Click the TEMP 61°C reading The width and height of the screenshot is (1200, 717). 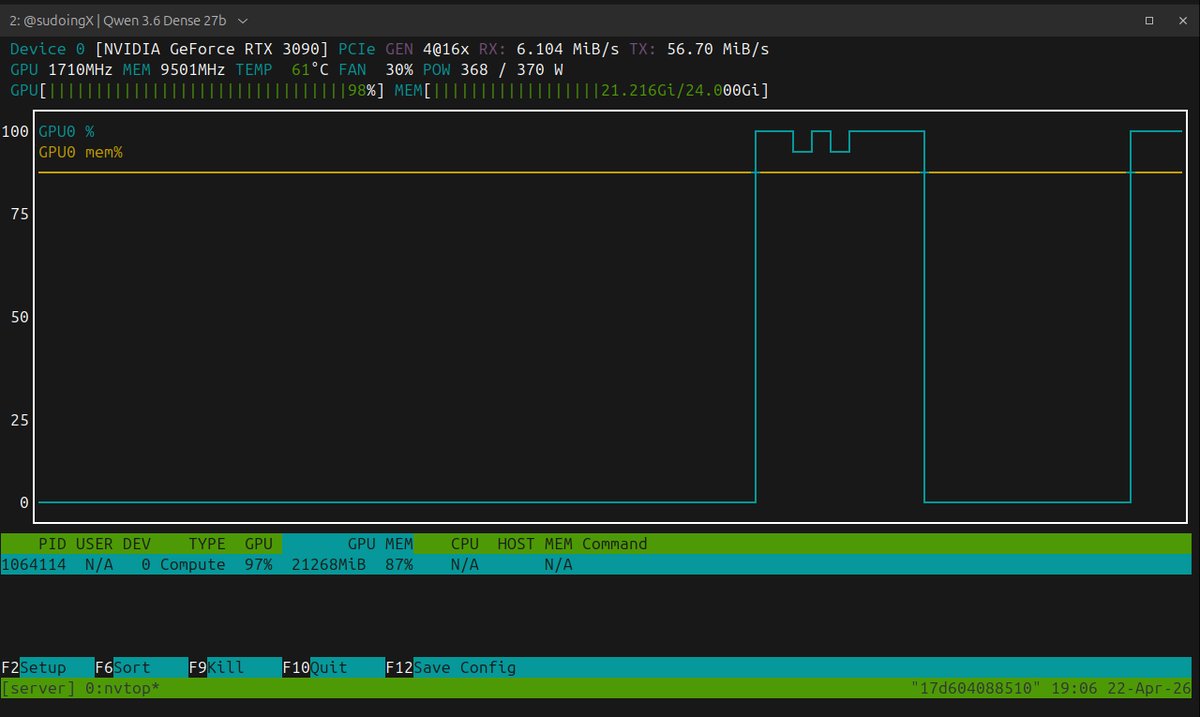(282, 70)
